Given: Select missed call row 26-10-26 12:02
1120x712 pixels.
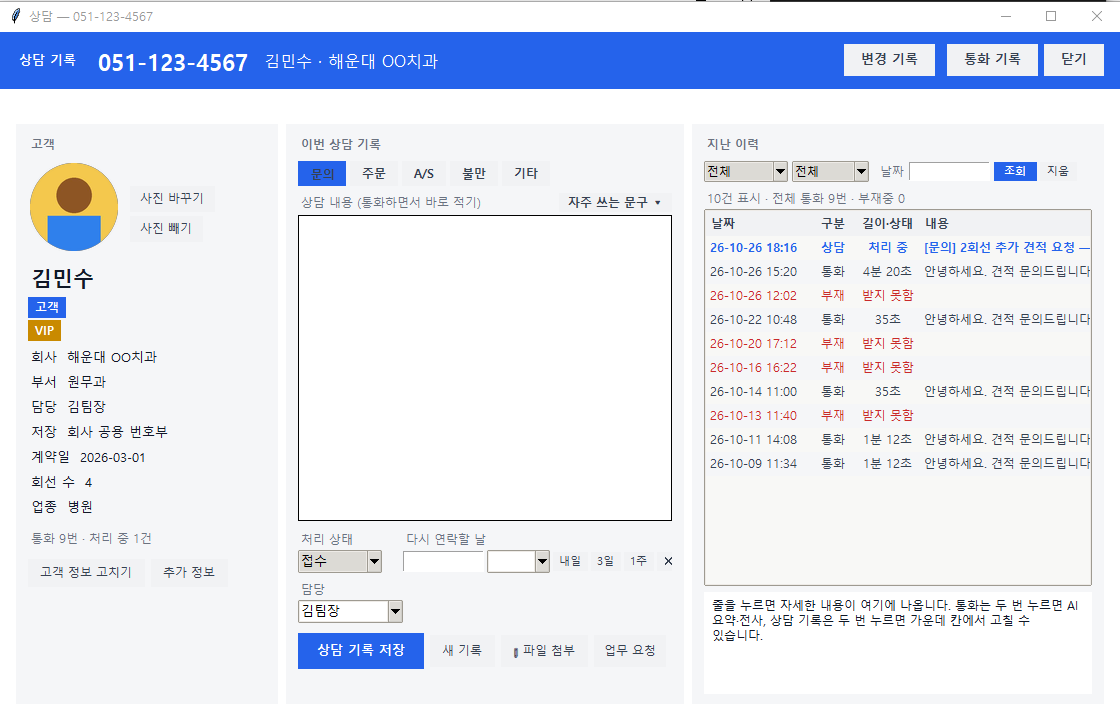Looking at the screenshot, I should (898, 296).
